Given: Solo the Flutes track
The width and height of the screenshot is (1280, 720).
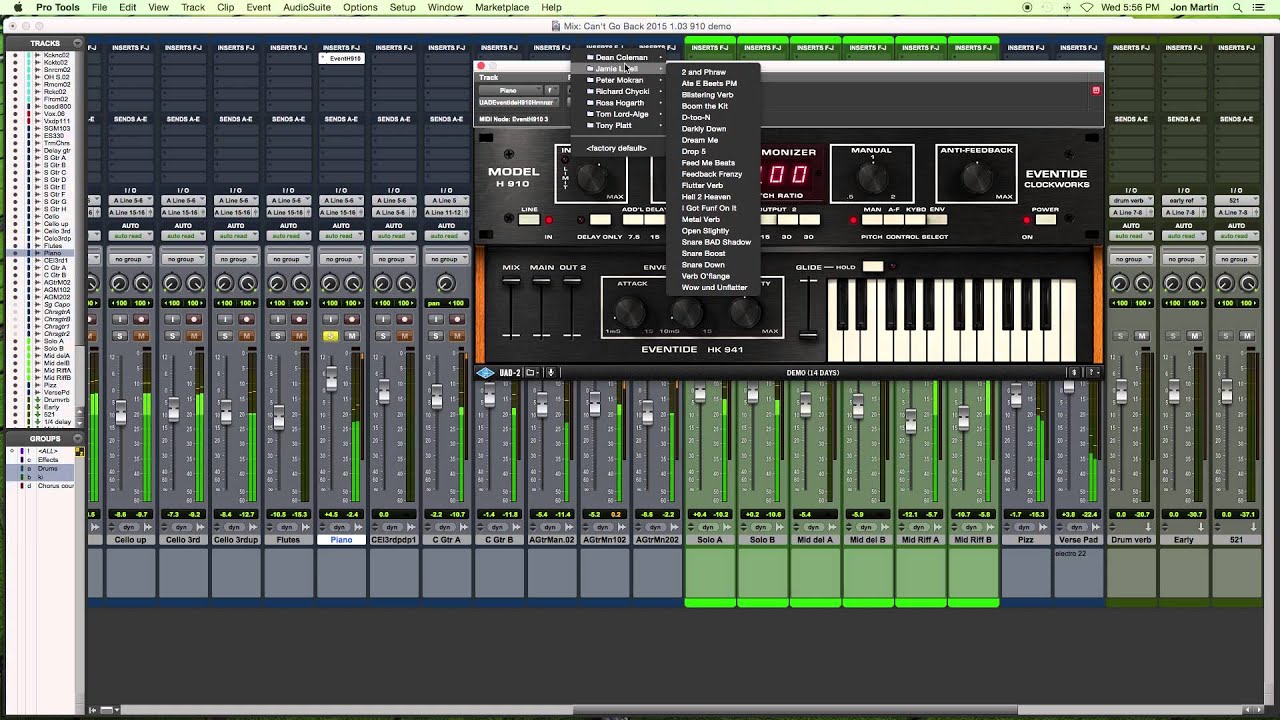Looking at the screenshot, I should (x=278, y=336).
